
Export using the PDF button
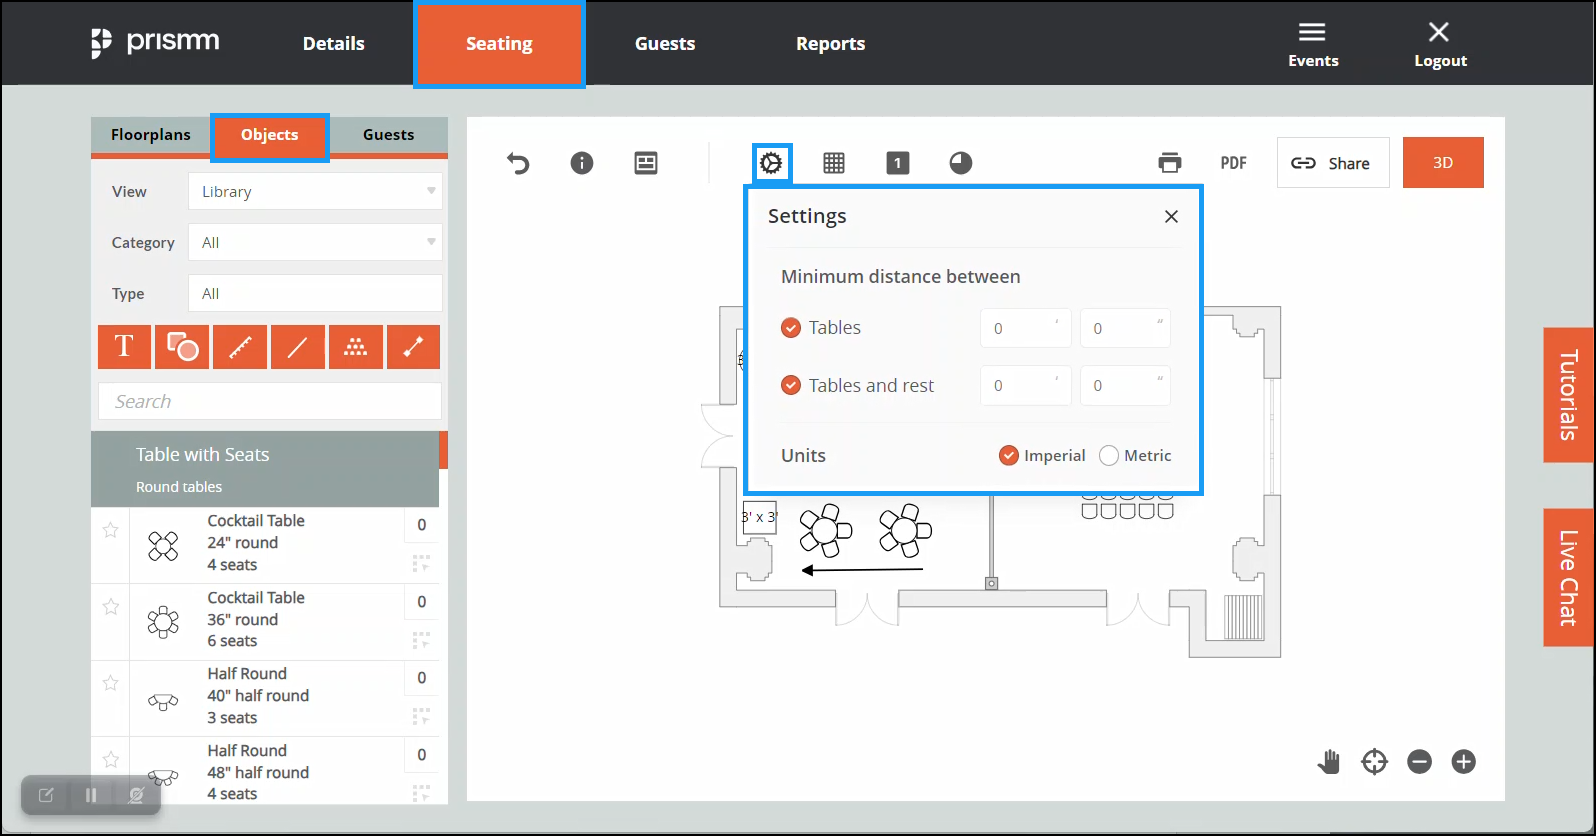point(1234,163)
